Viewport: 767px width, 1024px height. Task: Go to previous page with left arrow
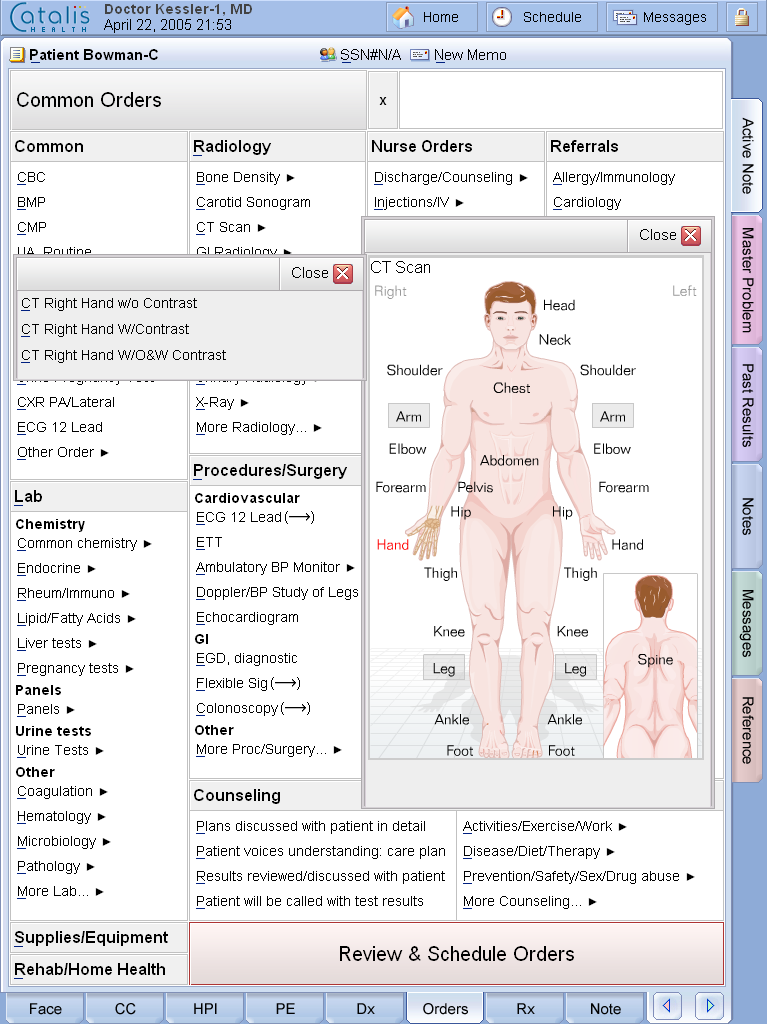click(x=666, y=1004)
